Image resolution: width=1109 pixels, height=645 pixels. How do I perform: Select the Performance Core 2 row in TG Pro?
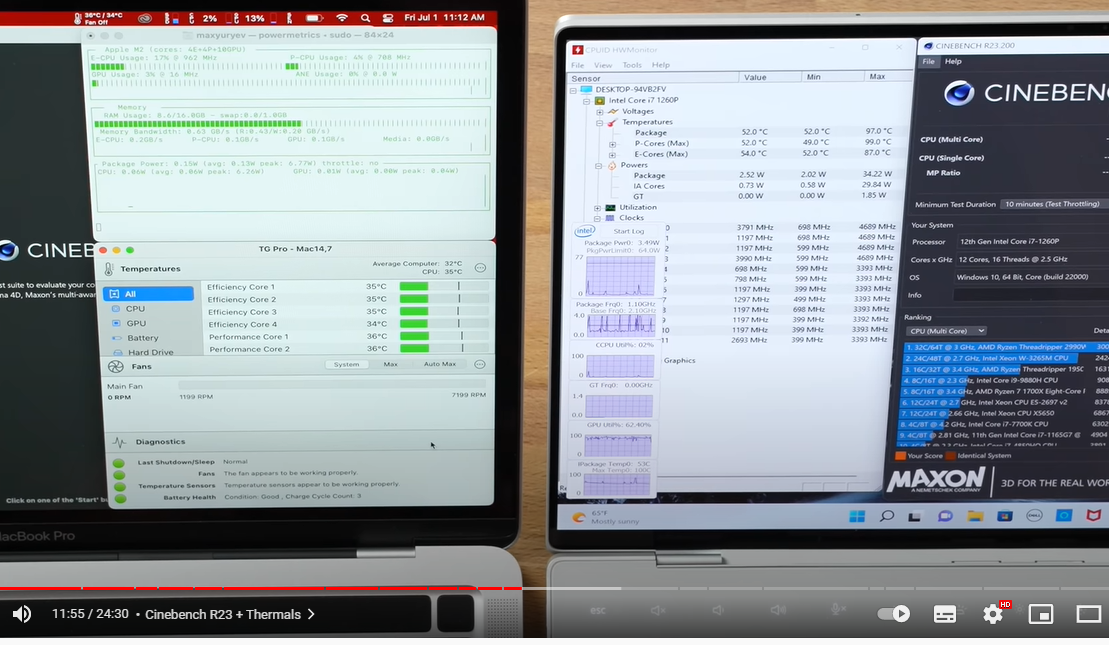(347, 349)
